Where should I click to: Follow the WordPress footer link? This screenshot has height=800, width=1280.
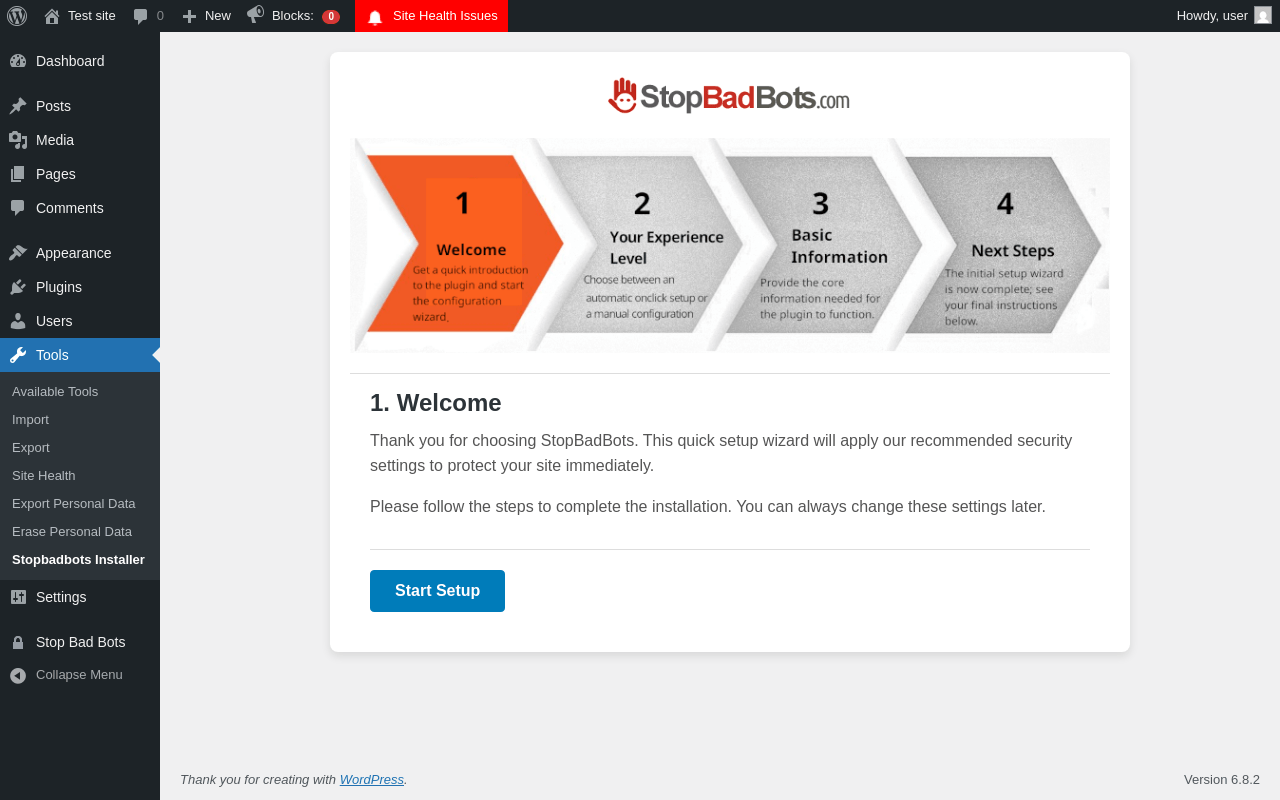(x=372, y=779)
